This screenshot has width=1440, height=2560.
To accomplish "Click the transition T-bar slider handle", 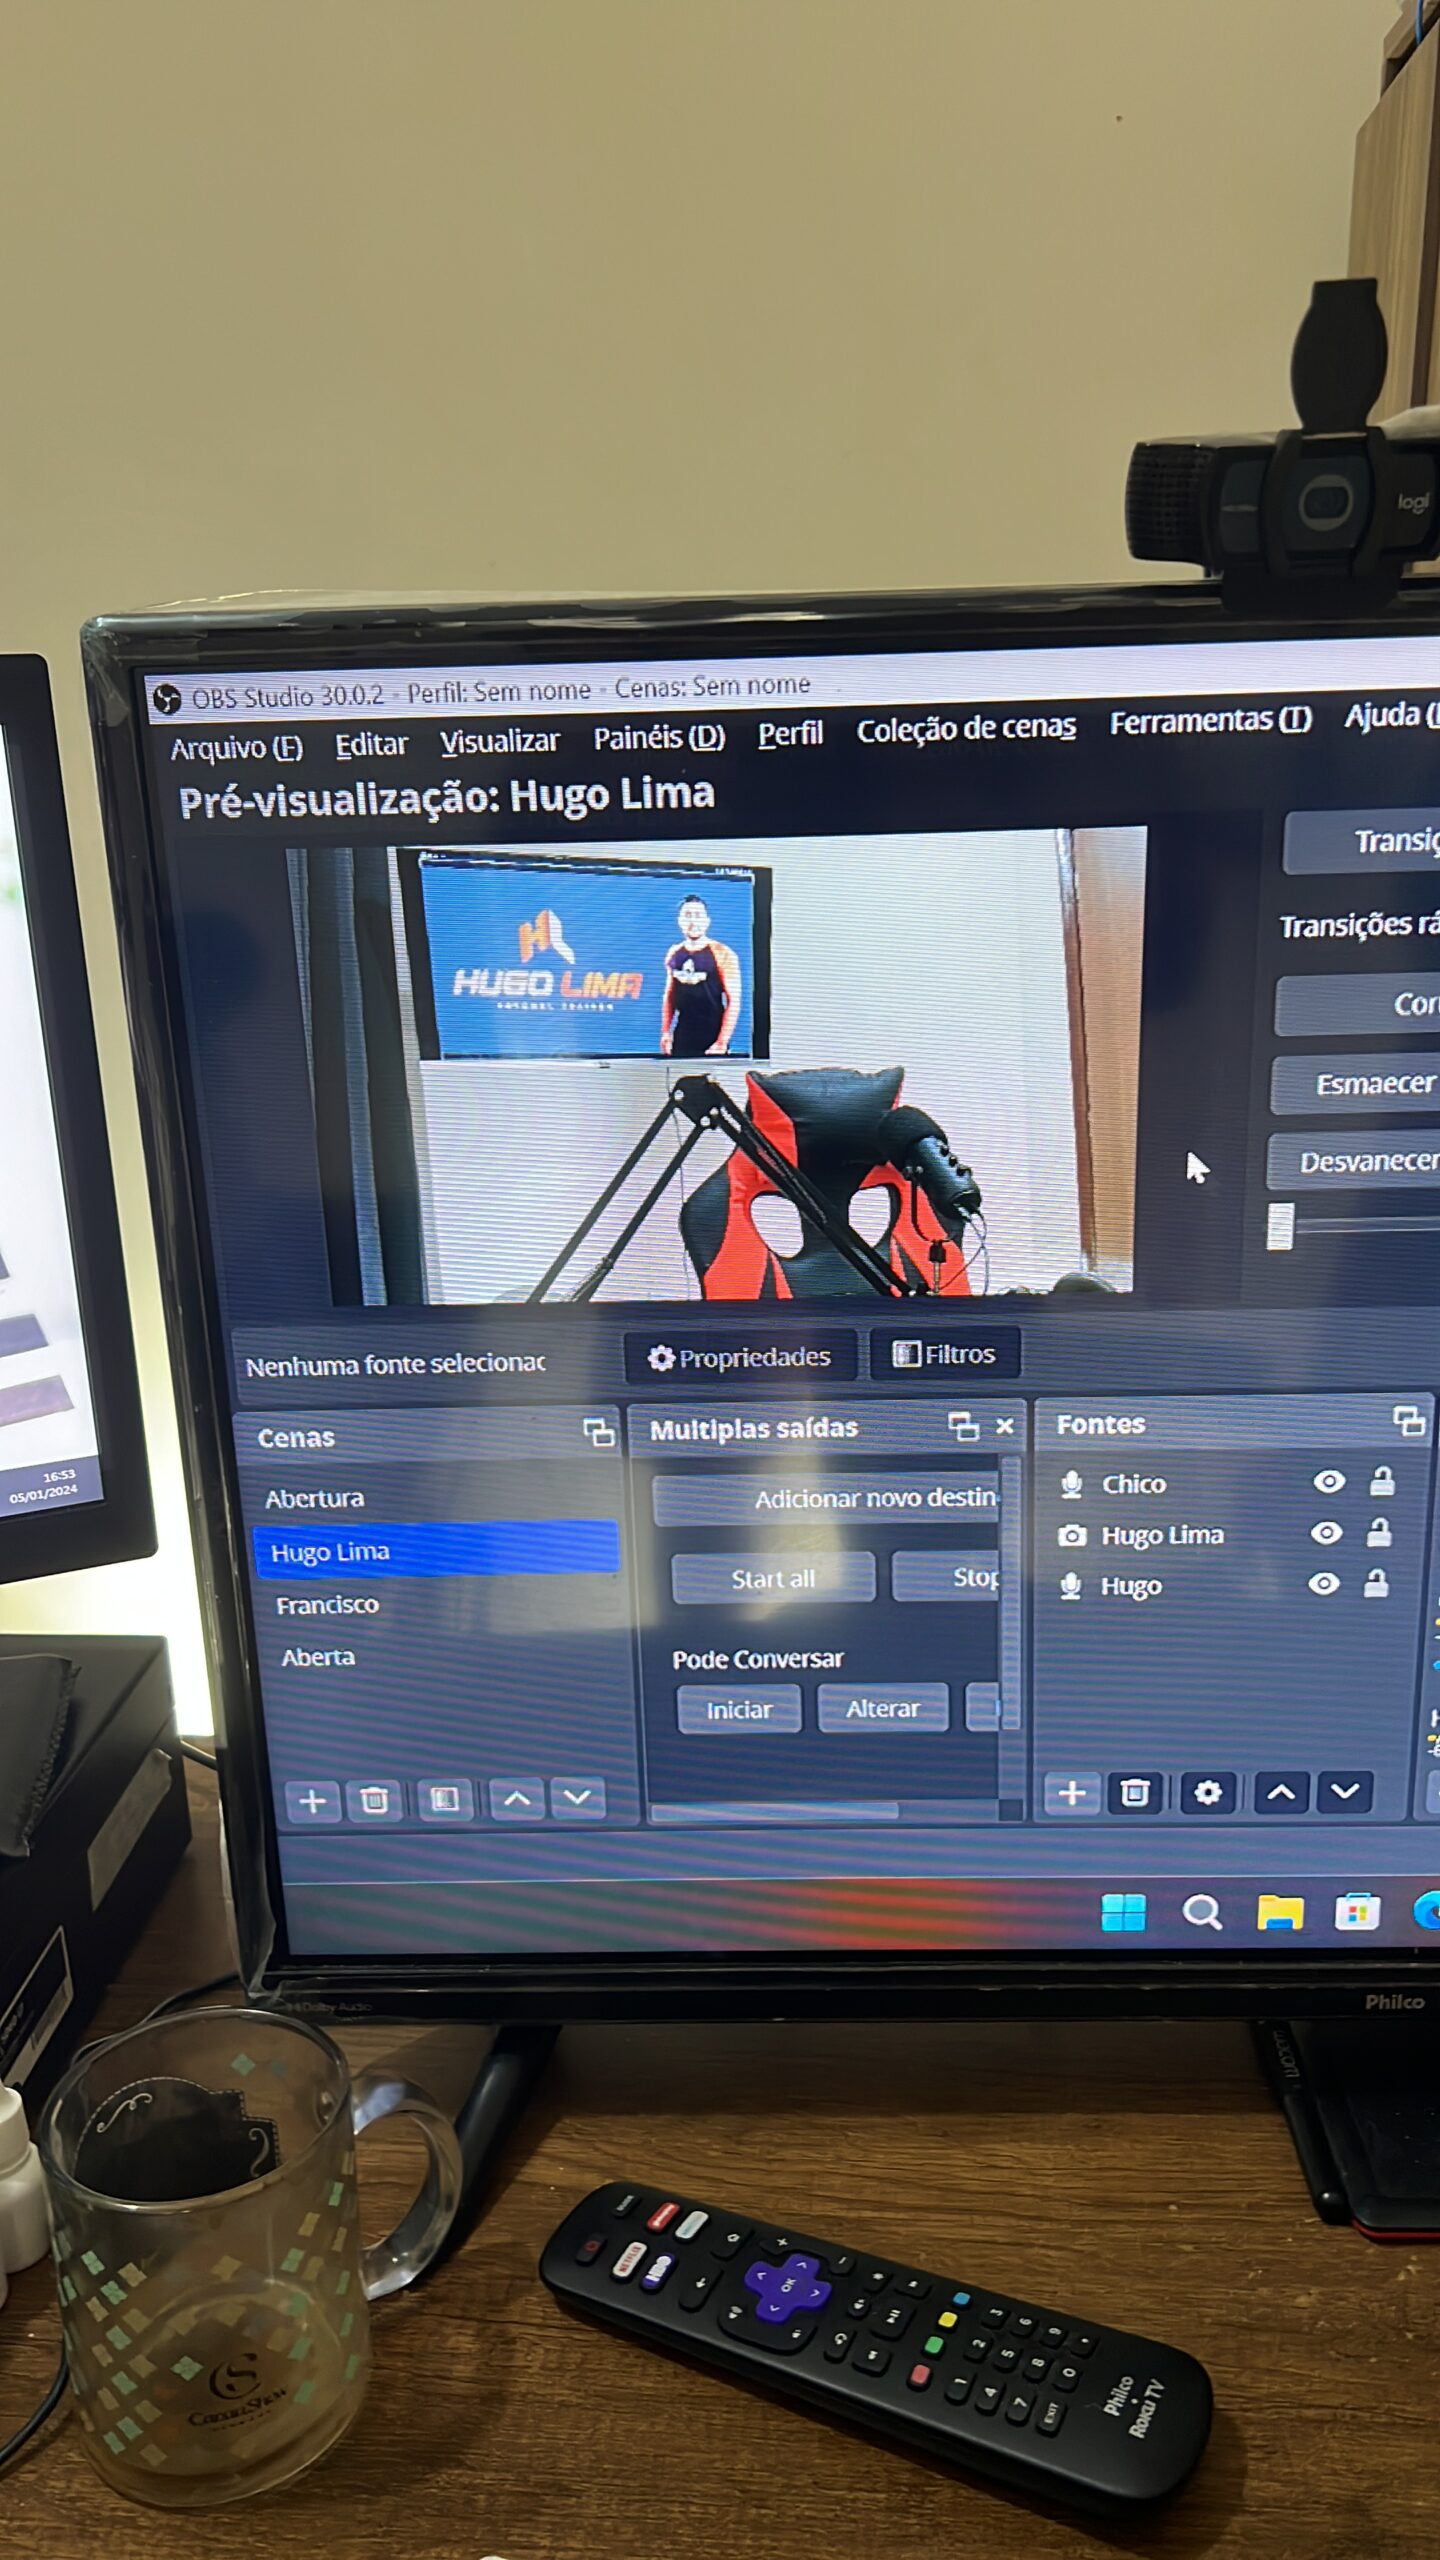I will (1280, 1226).
